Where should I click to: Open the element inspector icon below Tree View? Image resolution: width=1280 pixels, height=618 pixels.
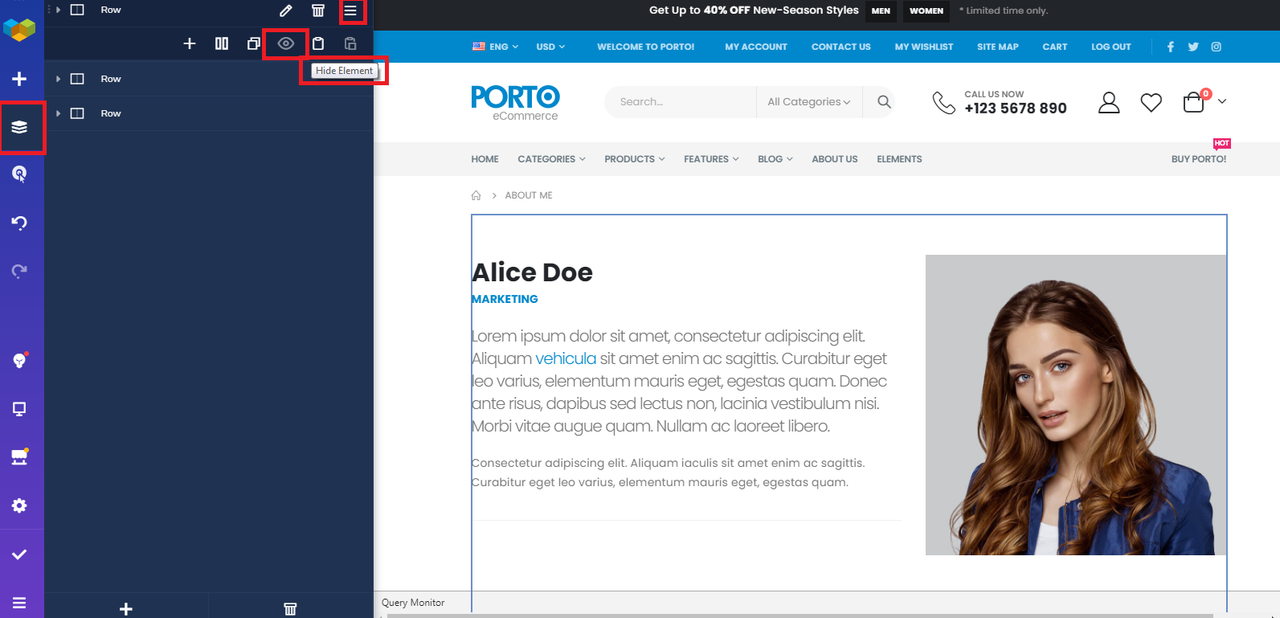[x=19, y=174]
